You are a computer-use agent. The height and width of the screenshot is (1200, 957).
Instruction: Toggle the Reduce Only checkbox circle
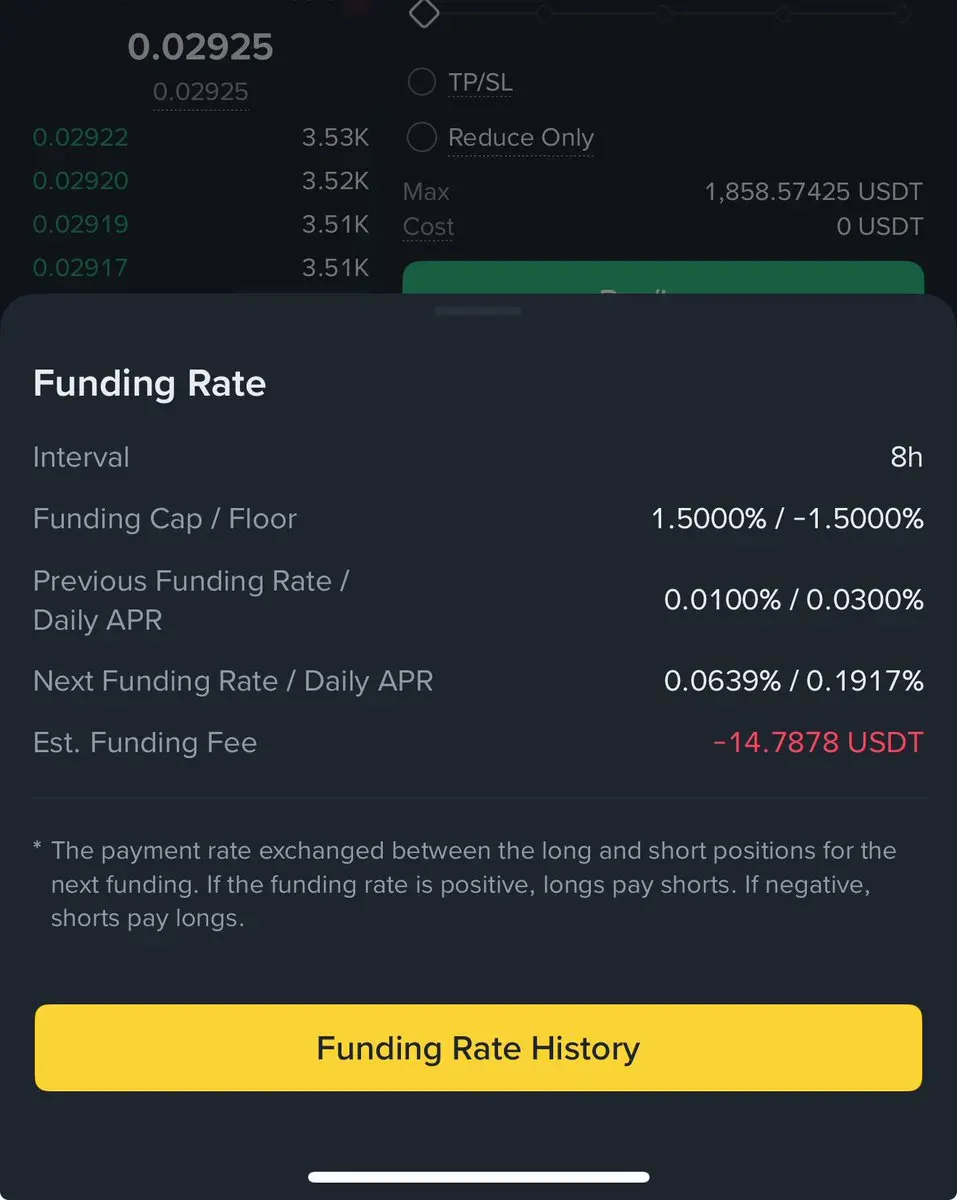[x=422, y=137]
